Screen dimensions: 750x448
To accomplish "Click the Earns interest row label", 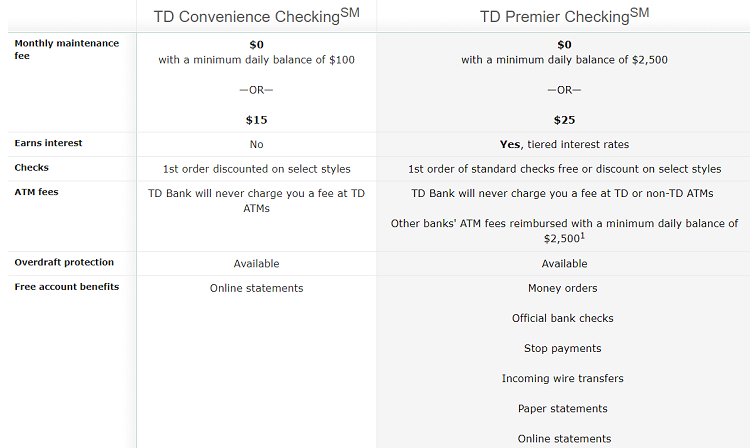I will point(48,143).
